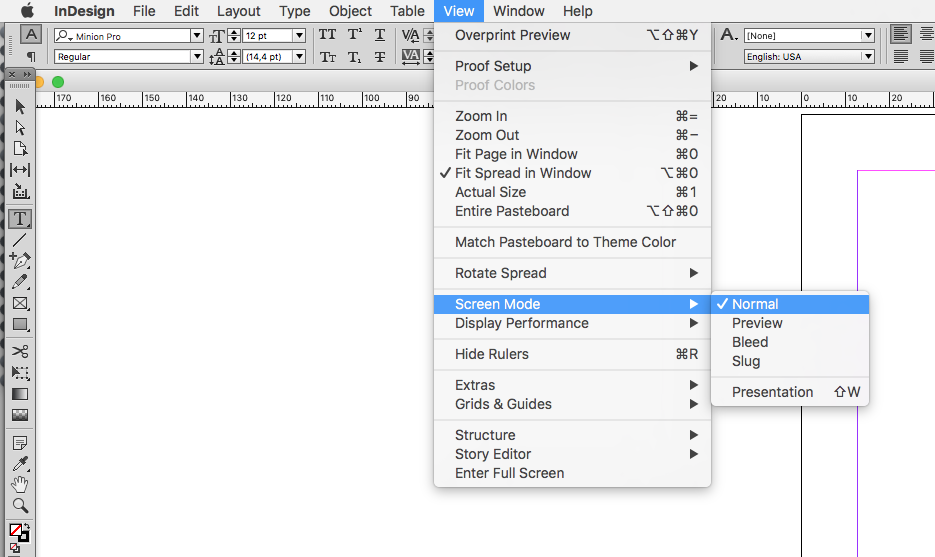Select the Free Transform tool

(20, 373)
